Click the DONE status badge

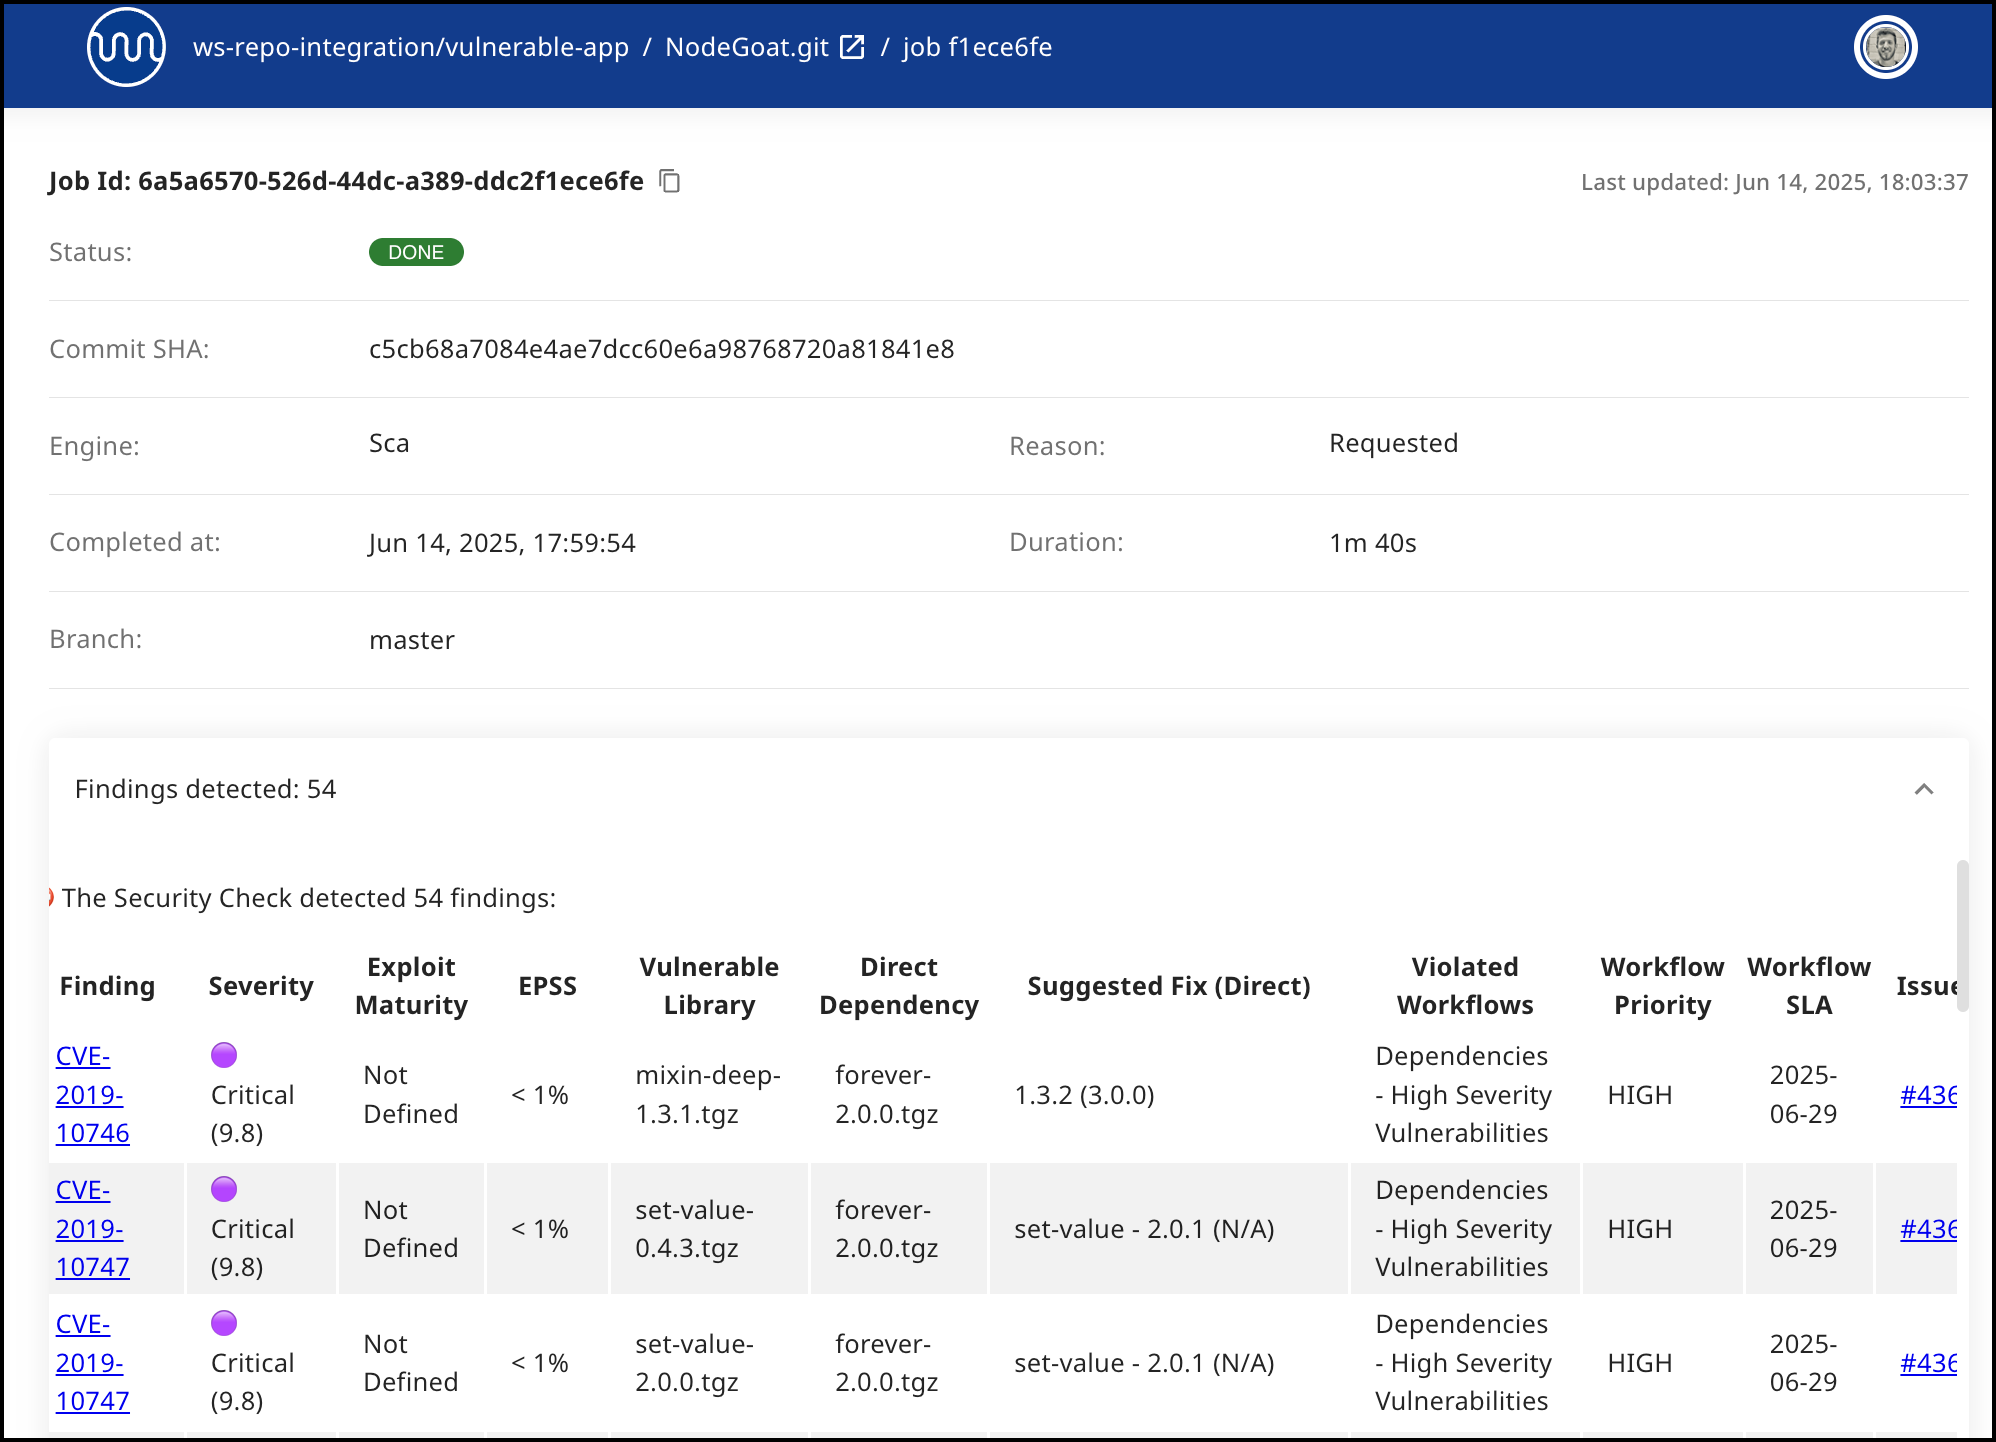(x=415, y=252)
